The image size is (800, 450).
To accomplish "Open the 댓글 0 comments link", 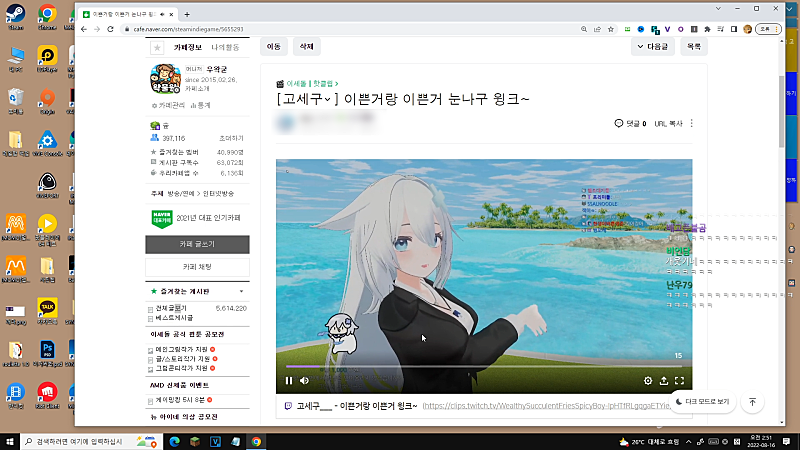I will pyautogui.click(x=631, y=123).
